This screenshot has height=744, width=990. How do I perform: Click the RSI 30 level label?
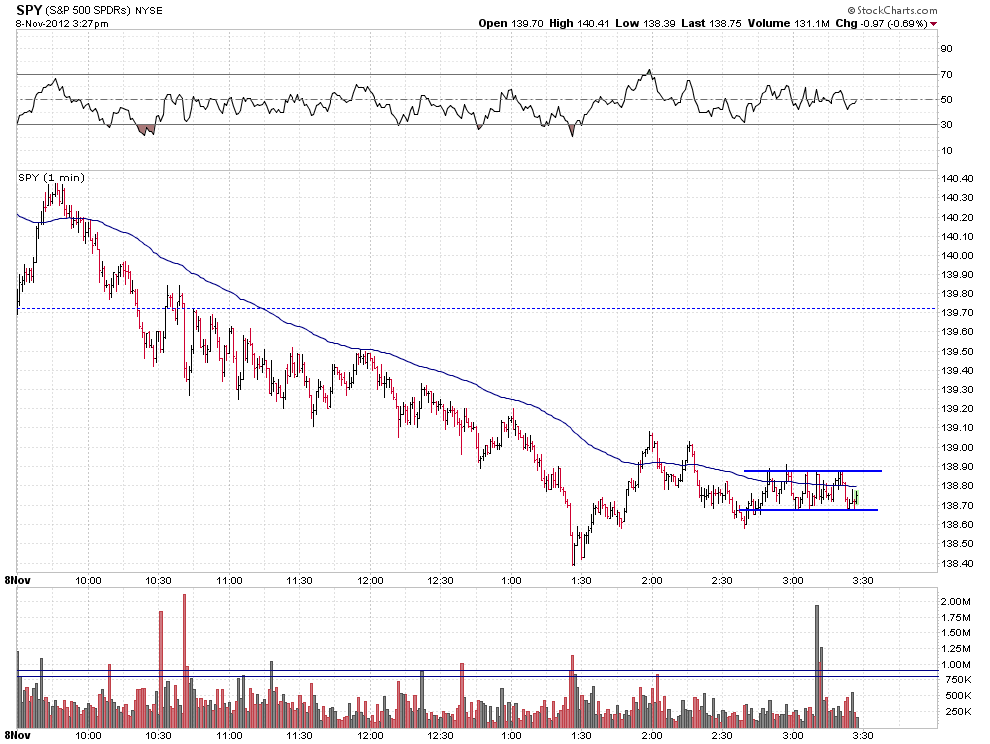(x=946, y=124)
